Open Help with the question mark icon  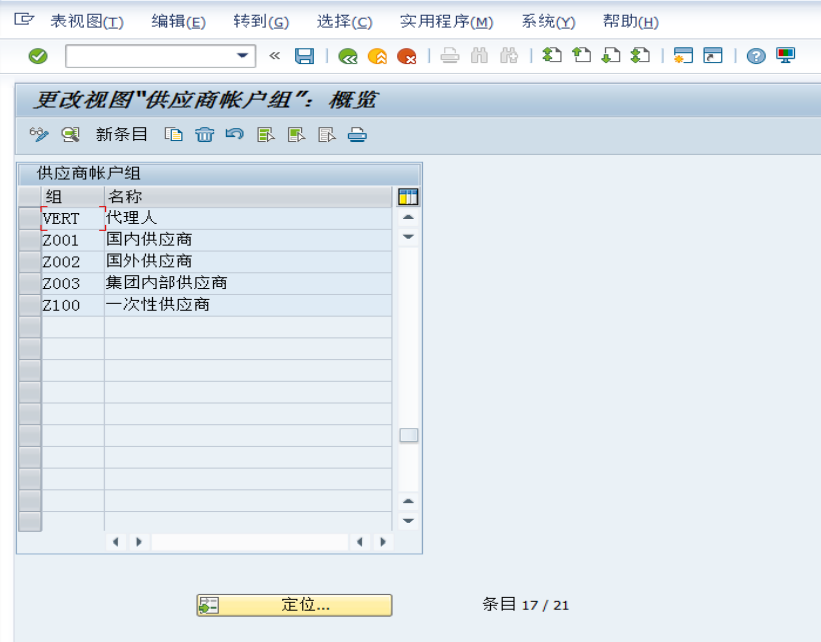pyautogui.click(x=756, y=56)
